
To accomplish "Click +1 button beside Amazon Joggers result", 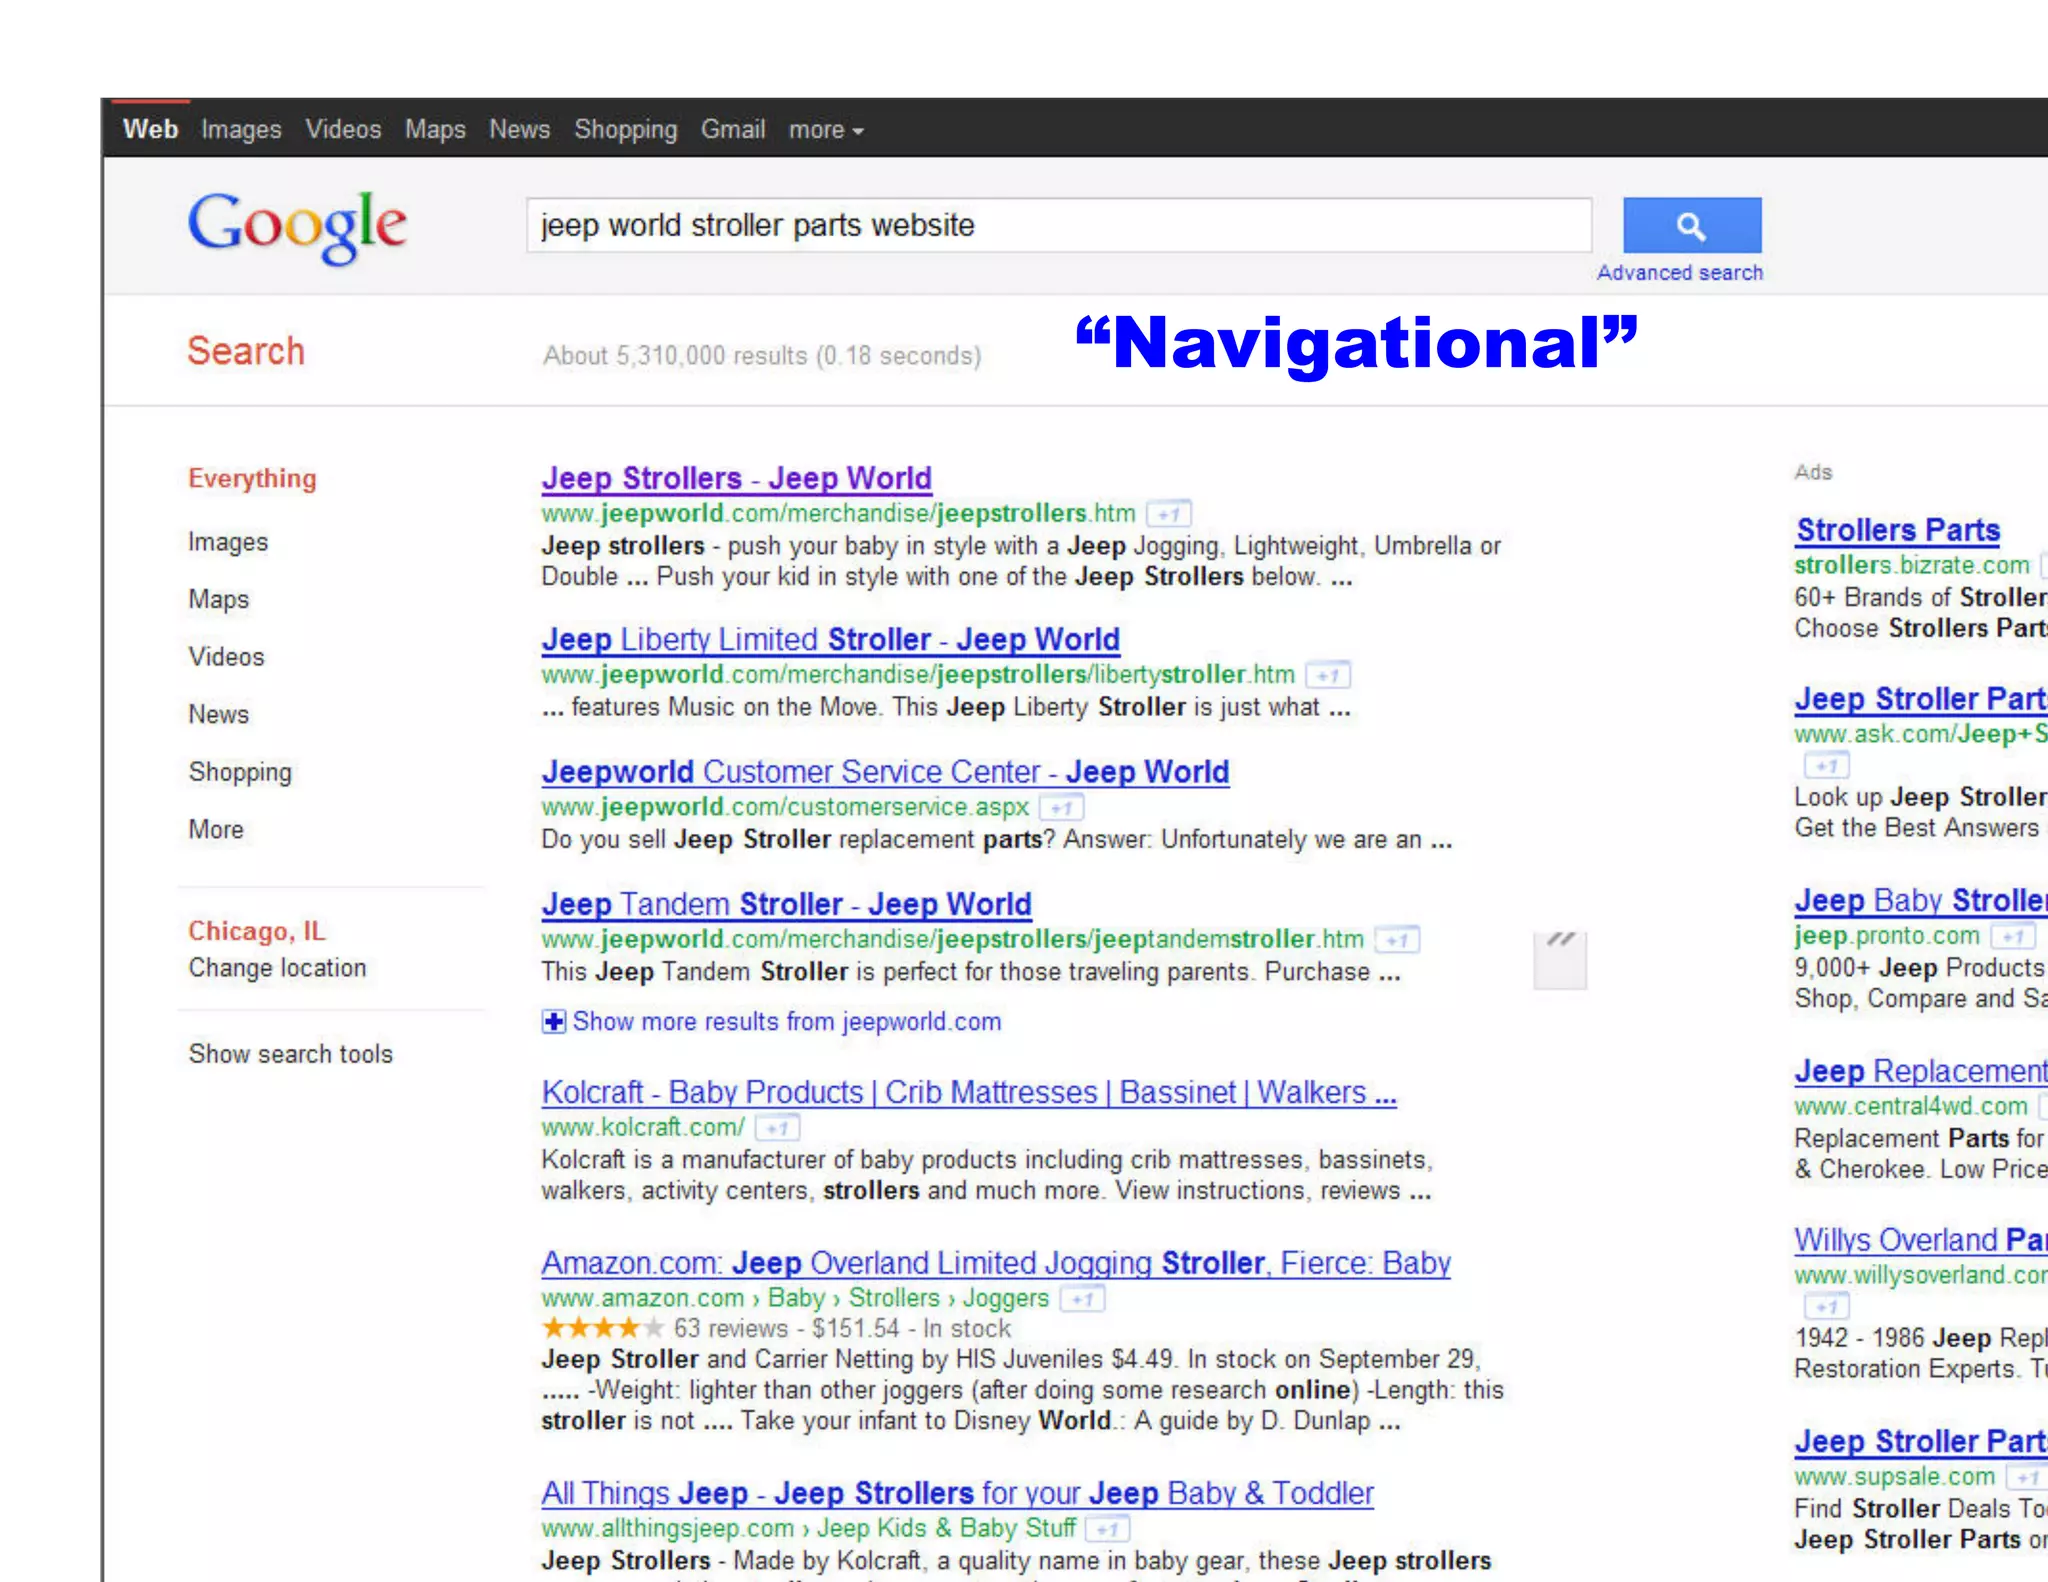I will tap(1082, 1299).
